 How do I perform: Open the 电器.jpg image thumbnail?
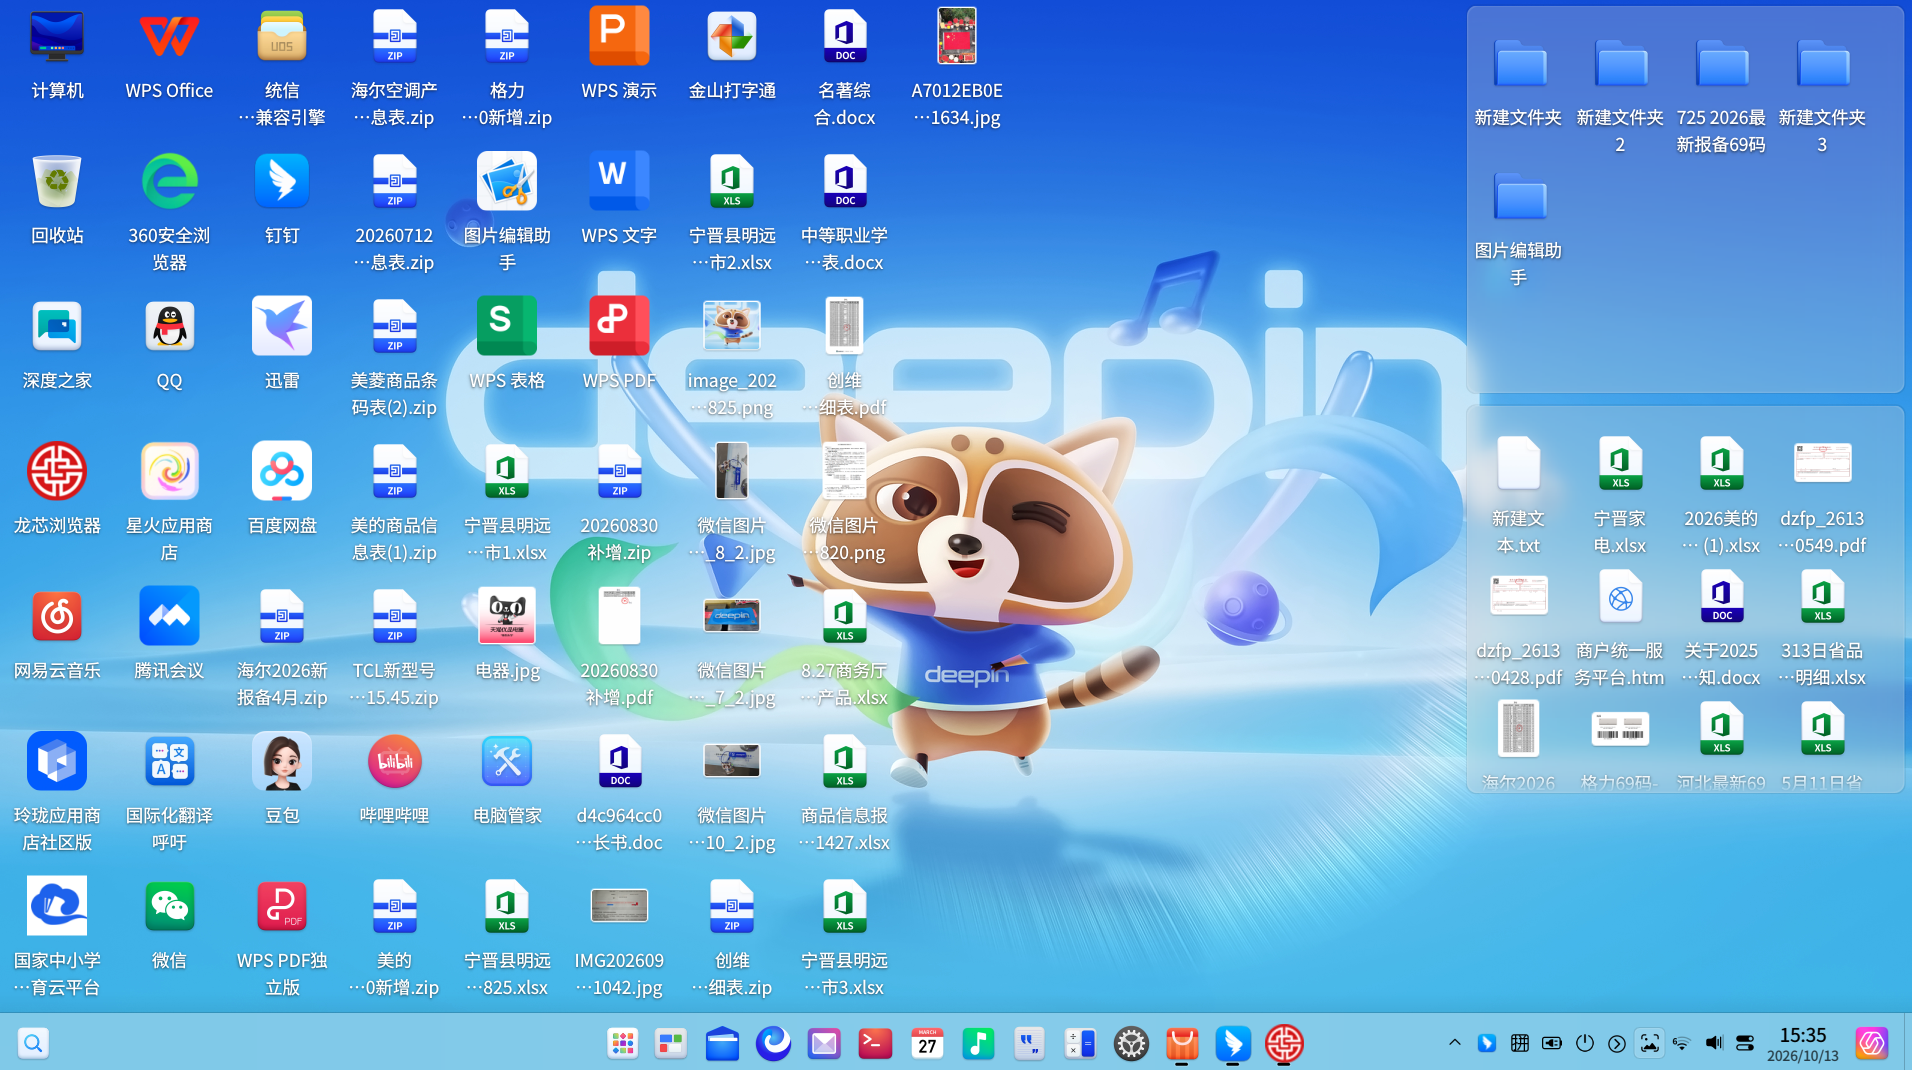507,617
